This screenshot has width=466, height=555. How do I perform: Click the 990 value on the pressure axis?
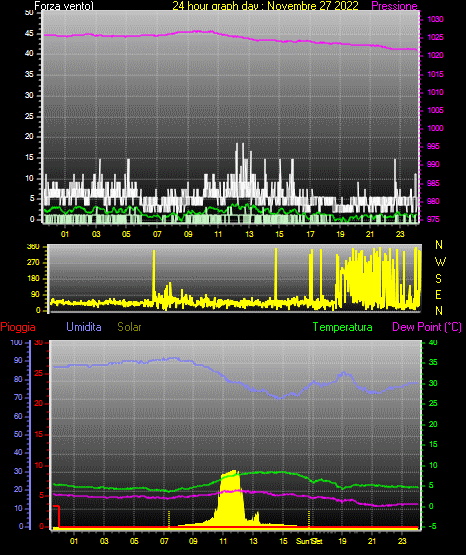point(433,165)
